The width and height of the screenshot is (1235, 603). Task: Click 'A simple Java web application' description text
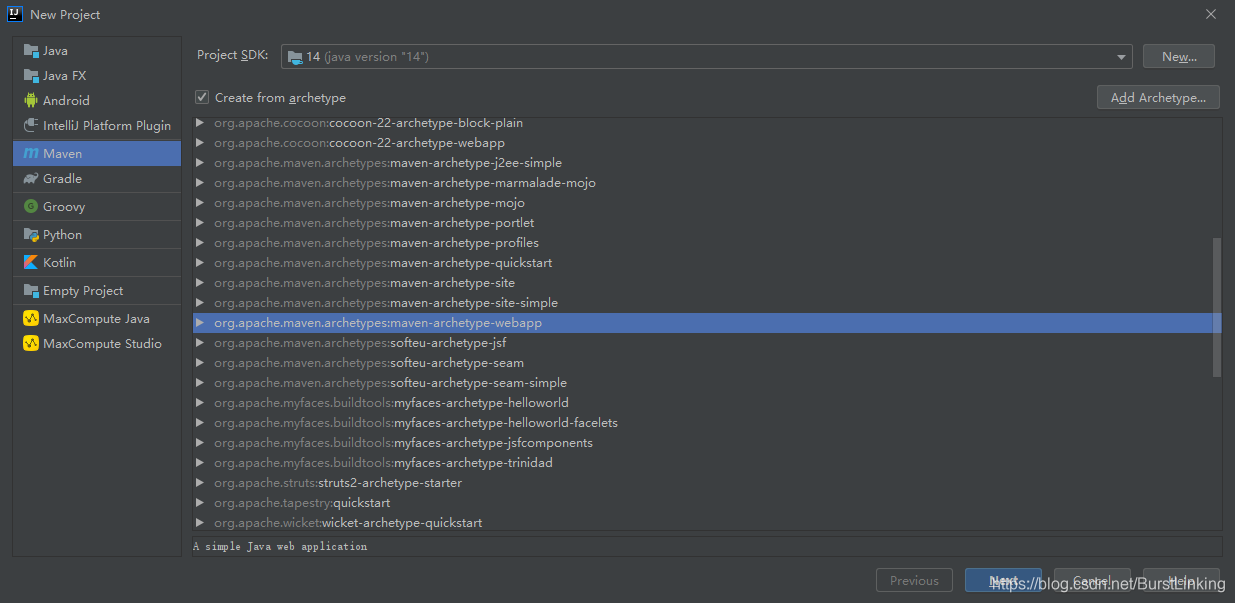pyautogui.click(x=280, y=547)
